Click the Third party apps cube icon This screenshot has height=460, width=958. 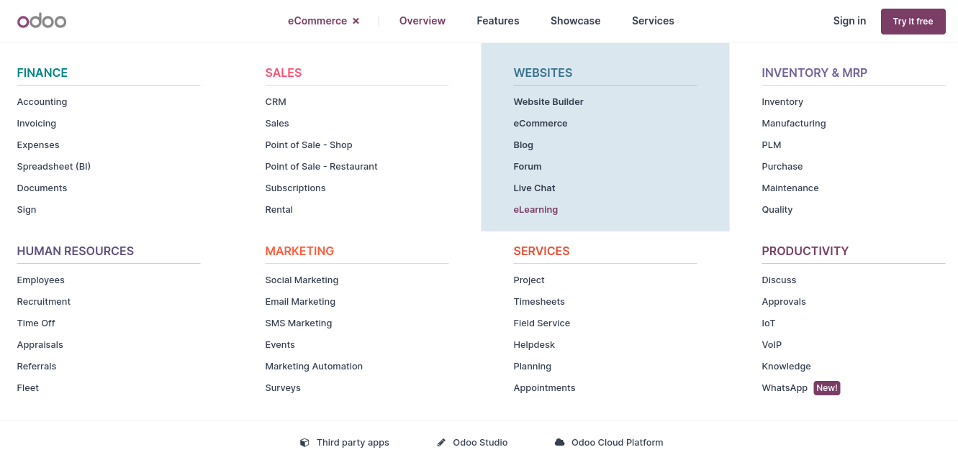304,442
